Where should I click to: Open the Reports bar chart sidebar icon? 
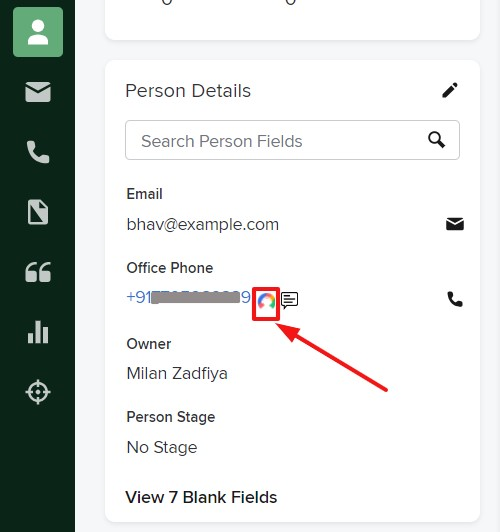38,332
